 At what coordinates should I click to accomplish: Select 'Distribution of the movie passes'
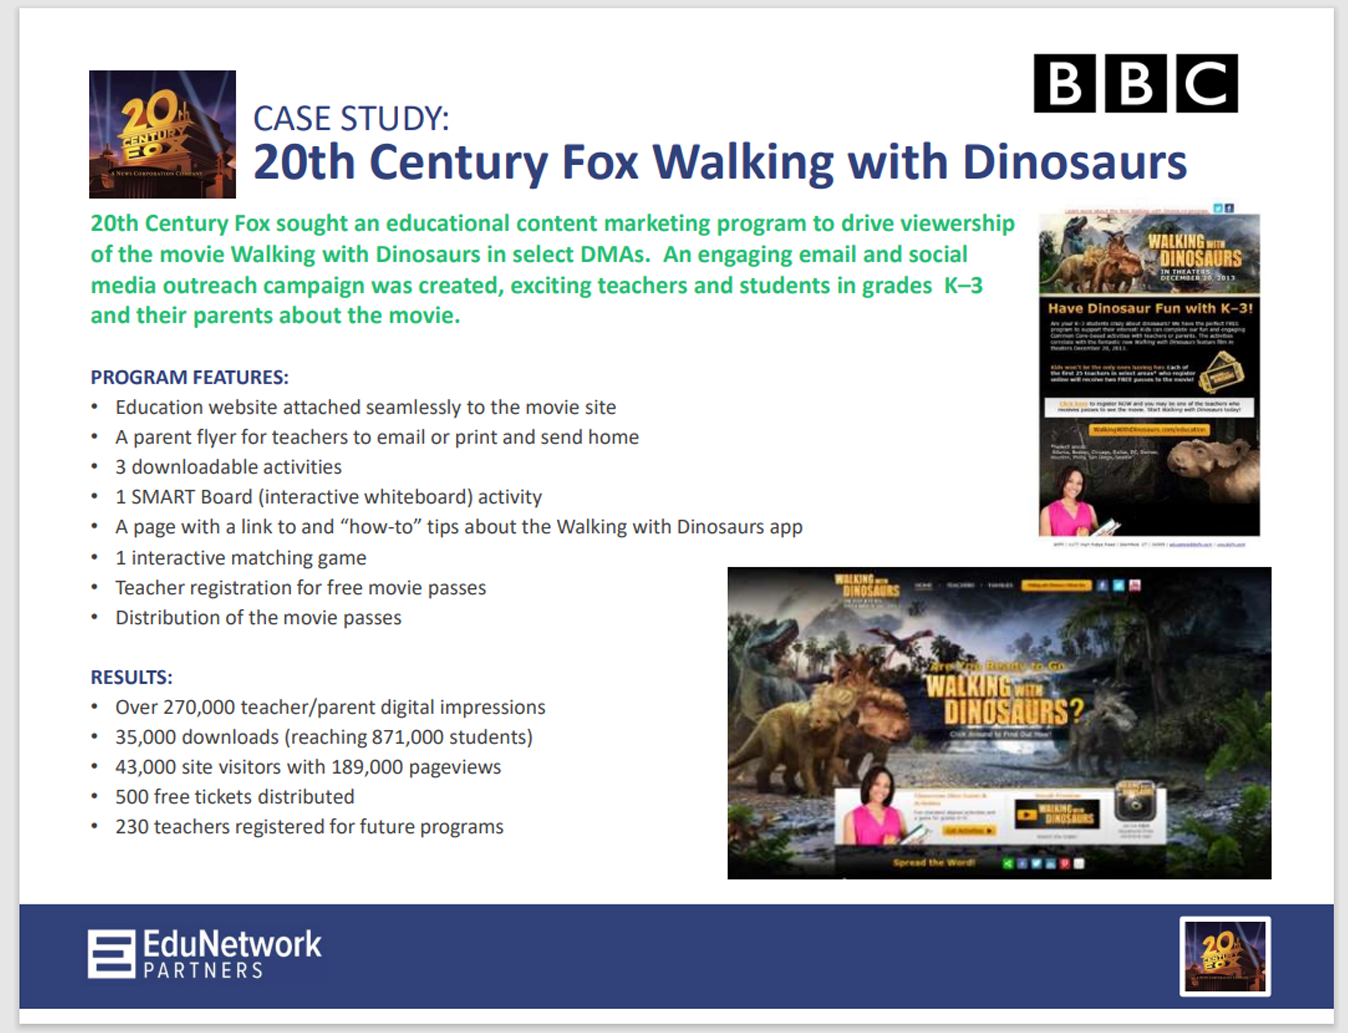[x=258, y=618]
